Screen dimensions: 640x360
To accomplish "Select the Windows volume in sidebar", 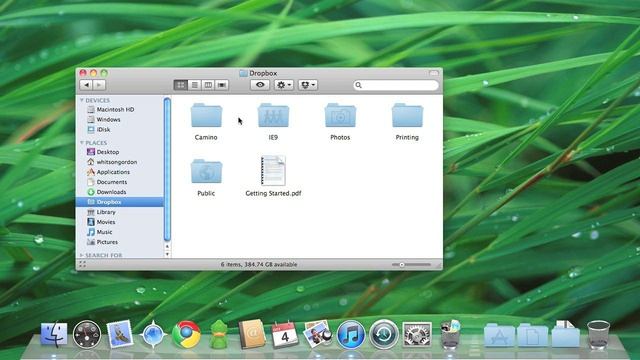I will 120,120.
